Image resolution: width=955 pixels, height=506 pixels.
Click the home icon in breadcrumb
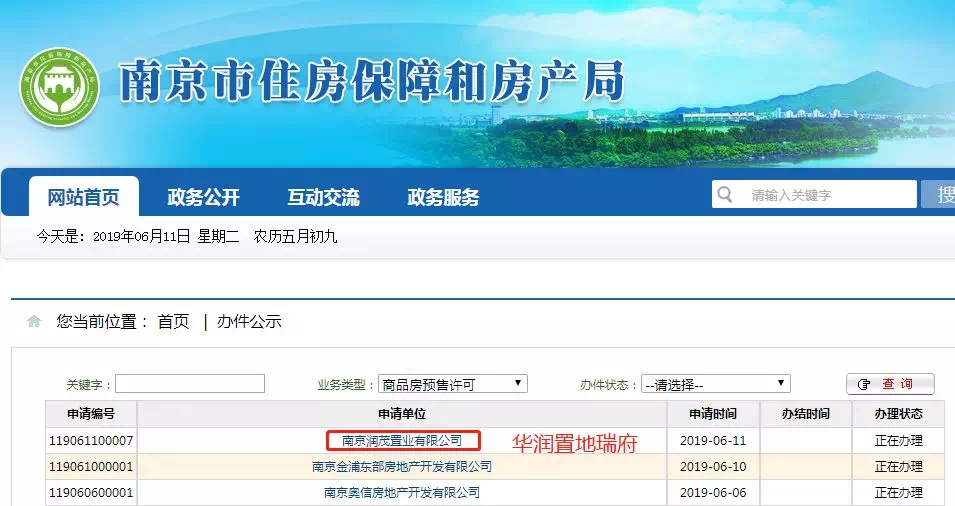click(35, 322)
